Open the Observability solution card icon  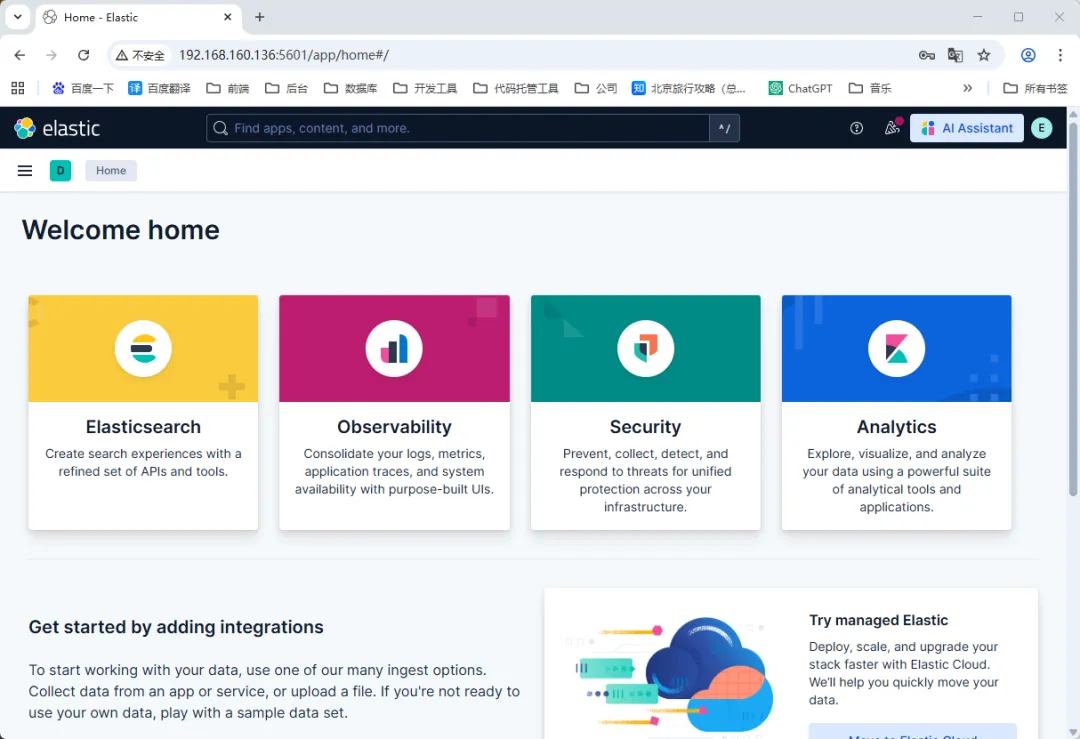coord(394,348)
